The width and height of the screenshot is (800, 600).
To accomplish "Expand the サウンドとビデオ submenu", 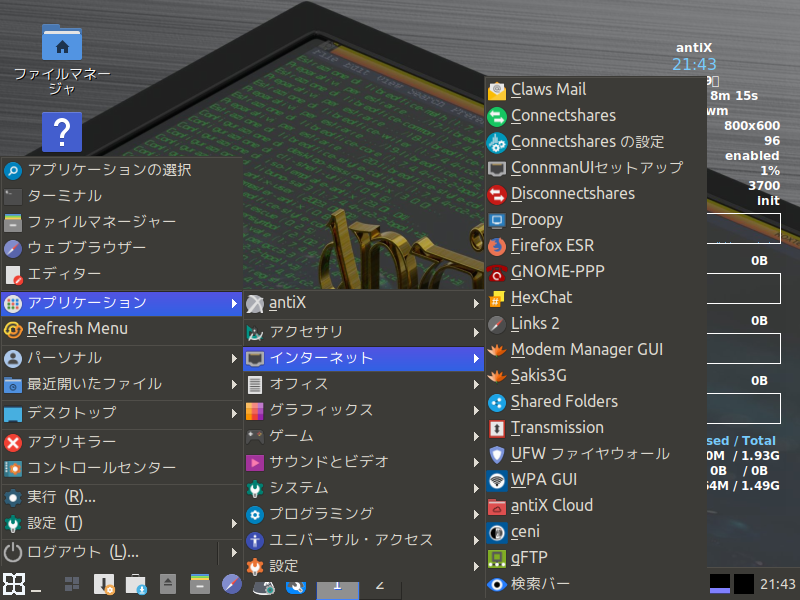I will (363, 462).
